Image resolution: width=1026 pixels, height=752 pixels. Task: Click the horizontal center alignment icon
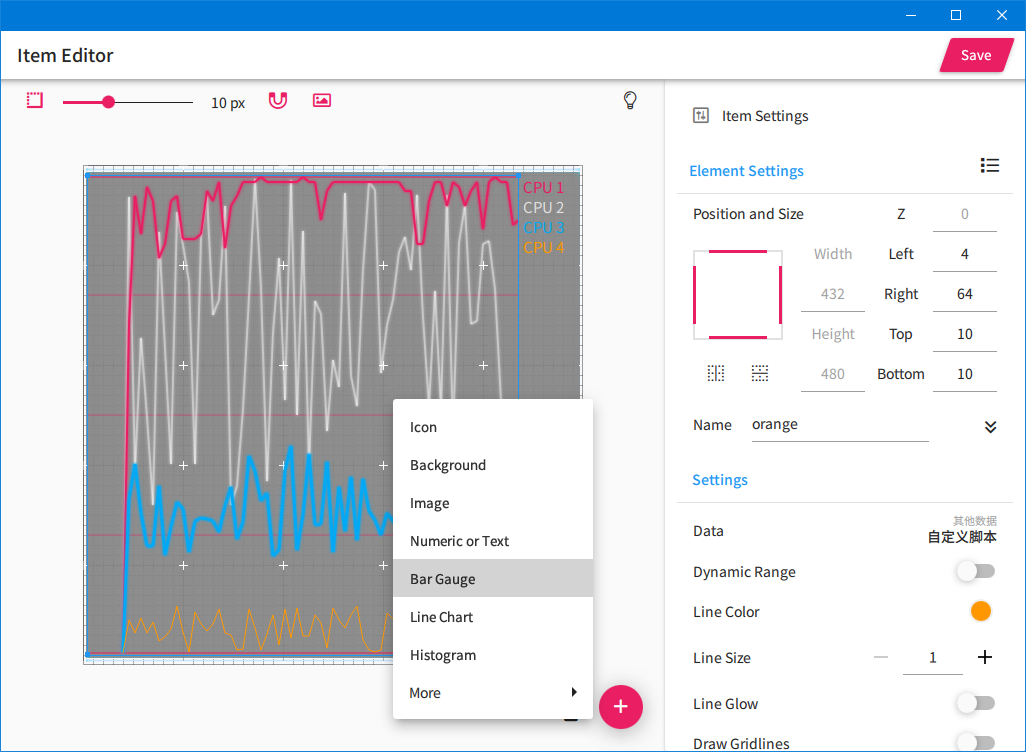(x=760, y=373)
